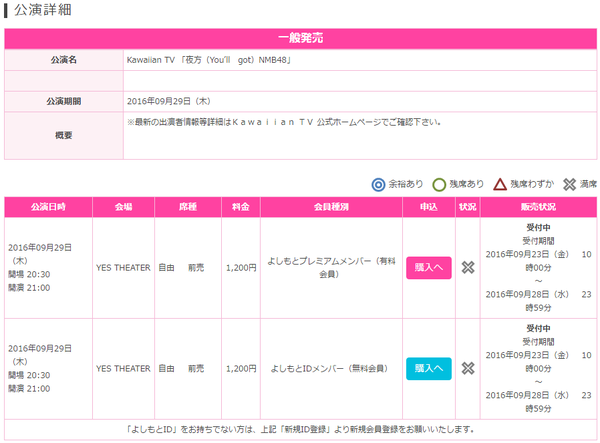This screenshot has height=443, width=600.
Task: Click the double-circle 余裕あり legend icon
Action: 378,185
